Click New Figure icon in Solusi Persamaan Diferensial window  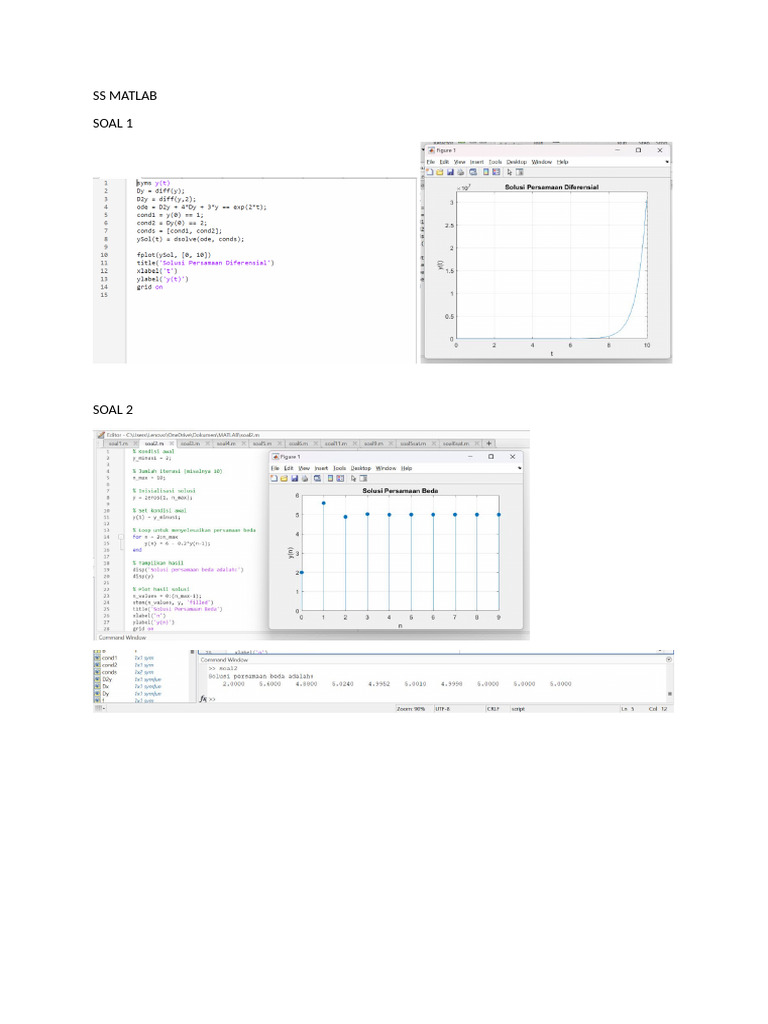pos(429,172)
